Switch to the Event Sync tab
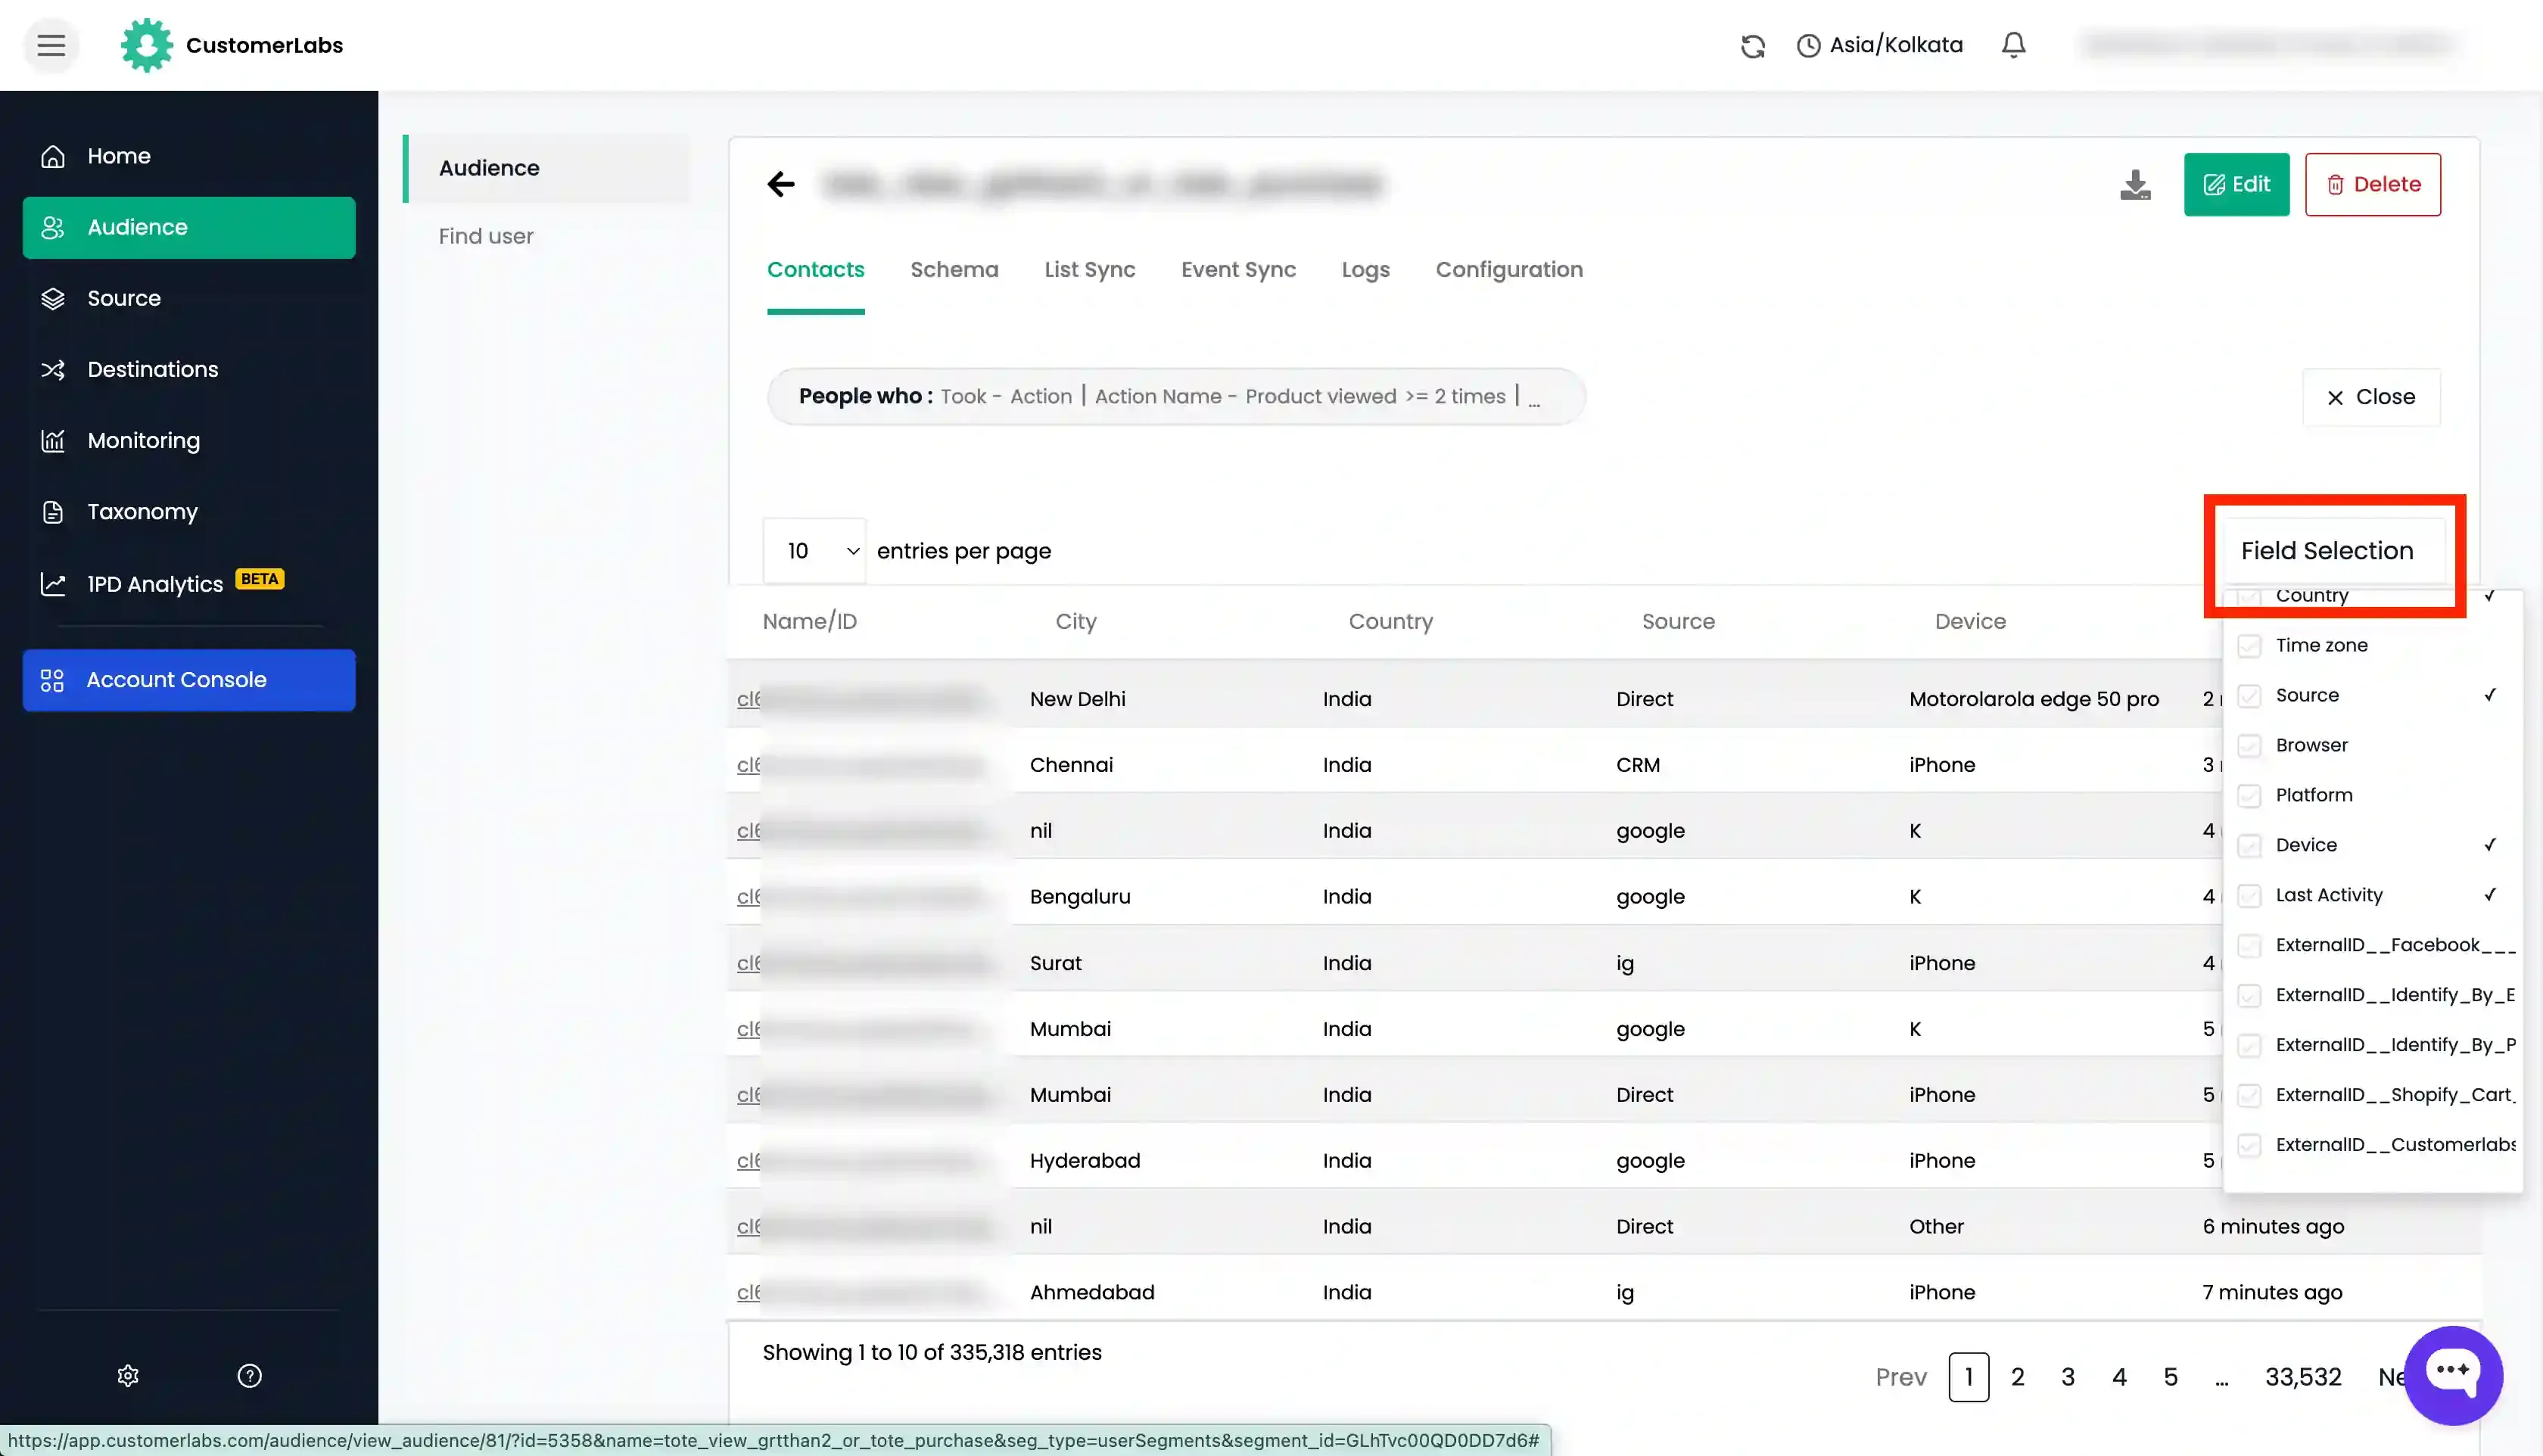The width and height of the screenshot is (2543, 1456). click(x=1238, y=270)
